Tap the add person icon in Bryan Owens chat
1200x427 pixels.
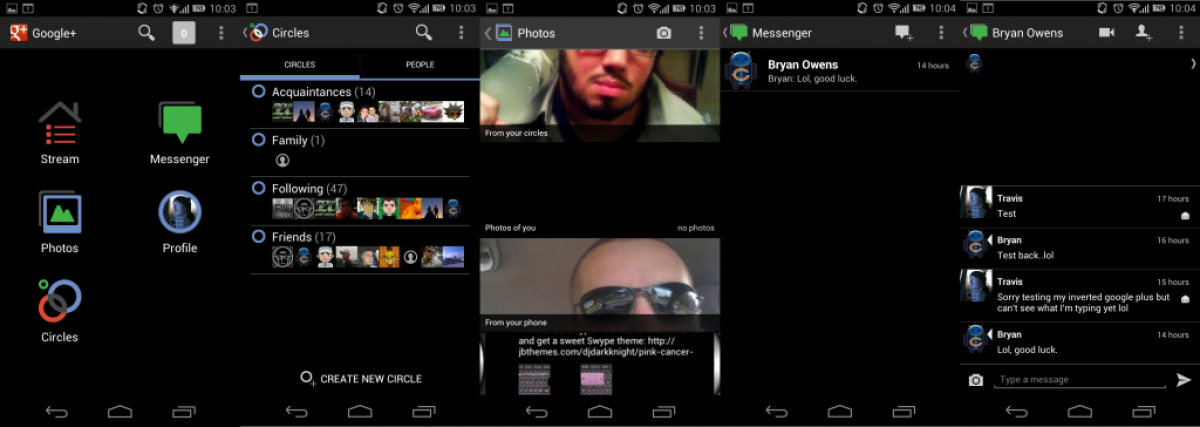tap(1144, 33)
